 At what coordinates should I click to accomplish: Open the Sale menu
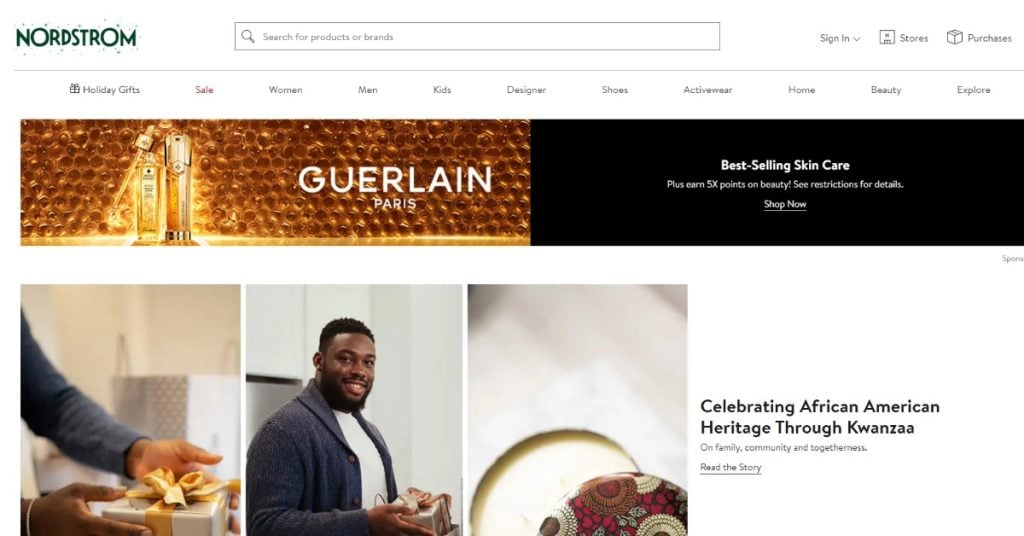(204, 89)
